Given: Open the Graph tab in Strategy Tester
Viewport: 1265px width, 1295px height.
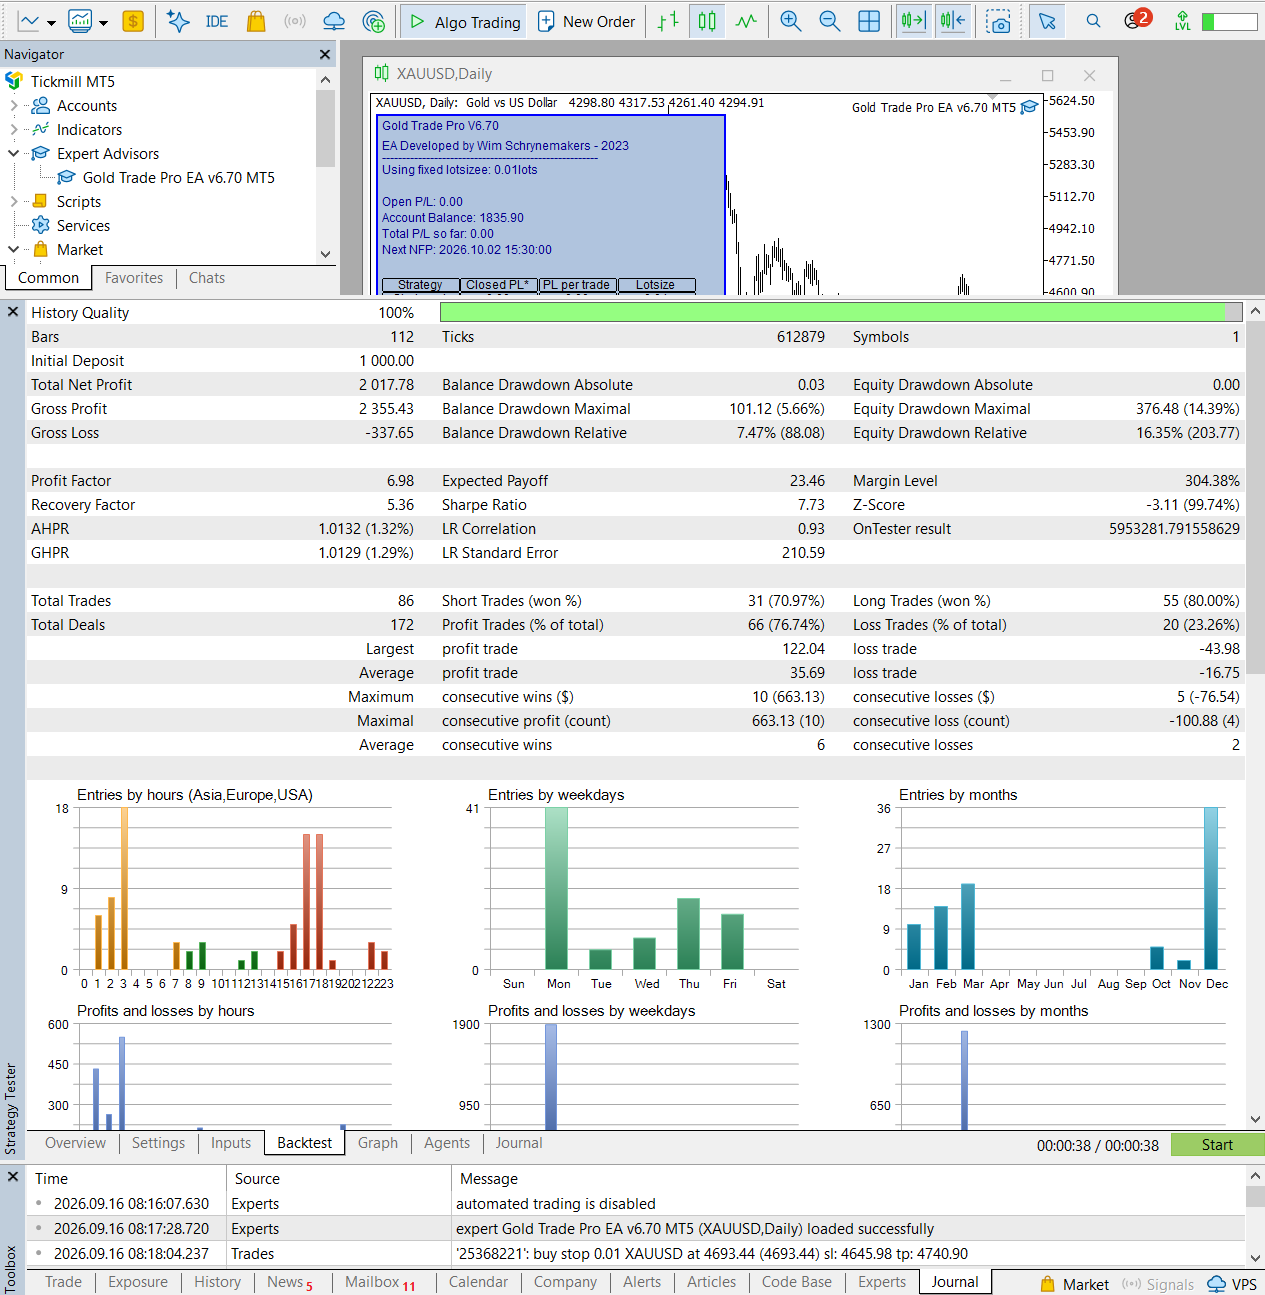Looking at the screenshot, I should (x=378, y=1143).
